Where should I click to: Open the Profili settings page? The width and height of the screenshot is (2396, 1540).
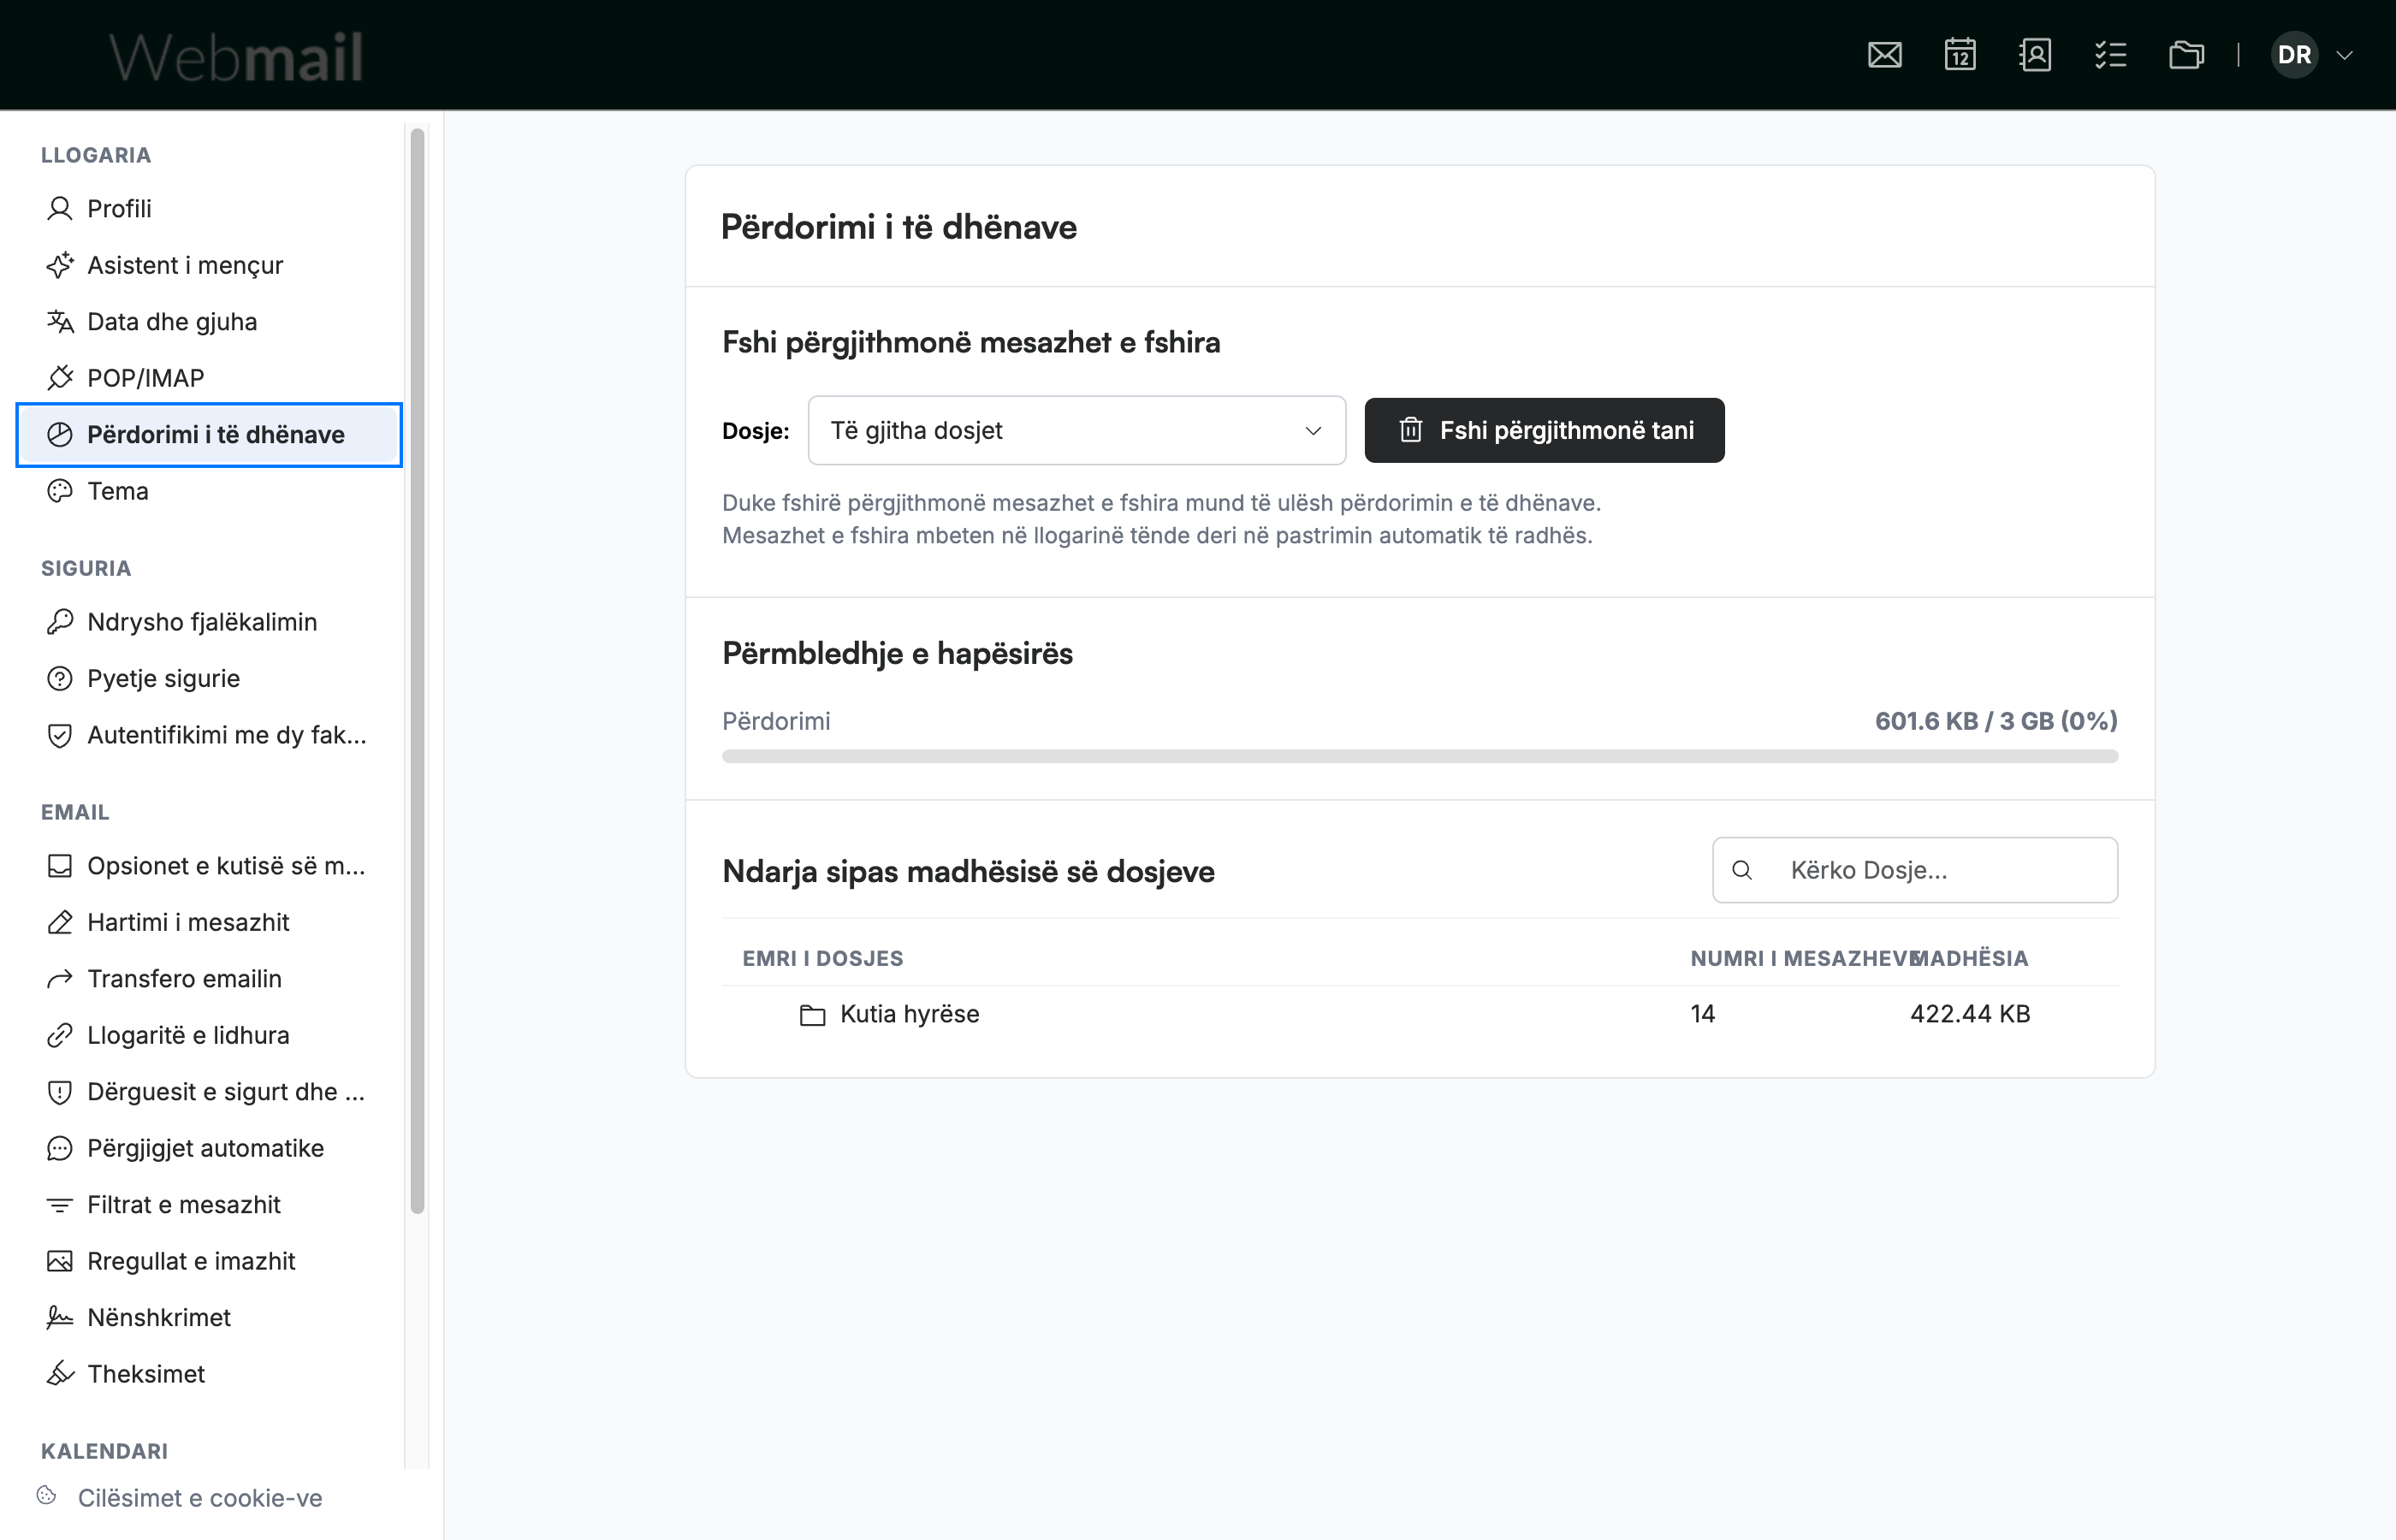209,208
